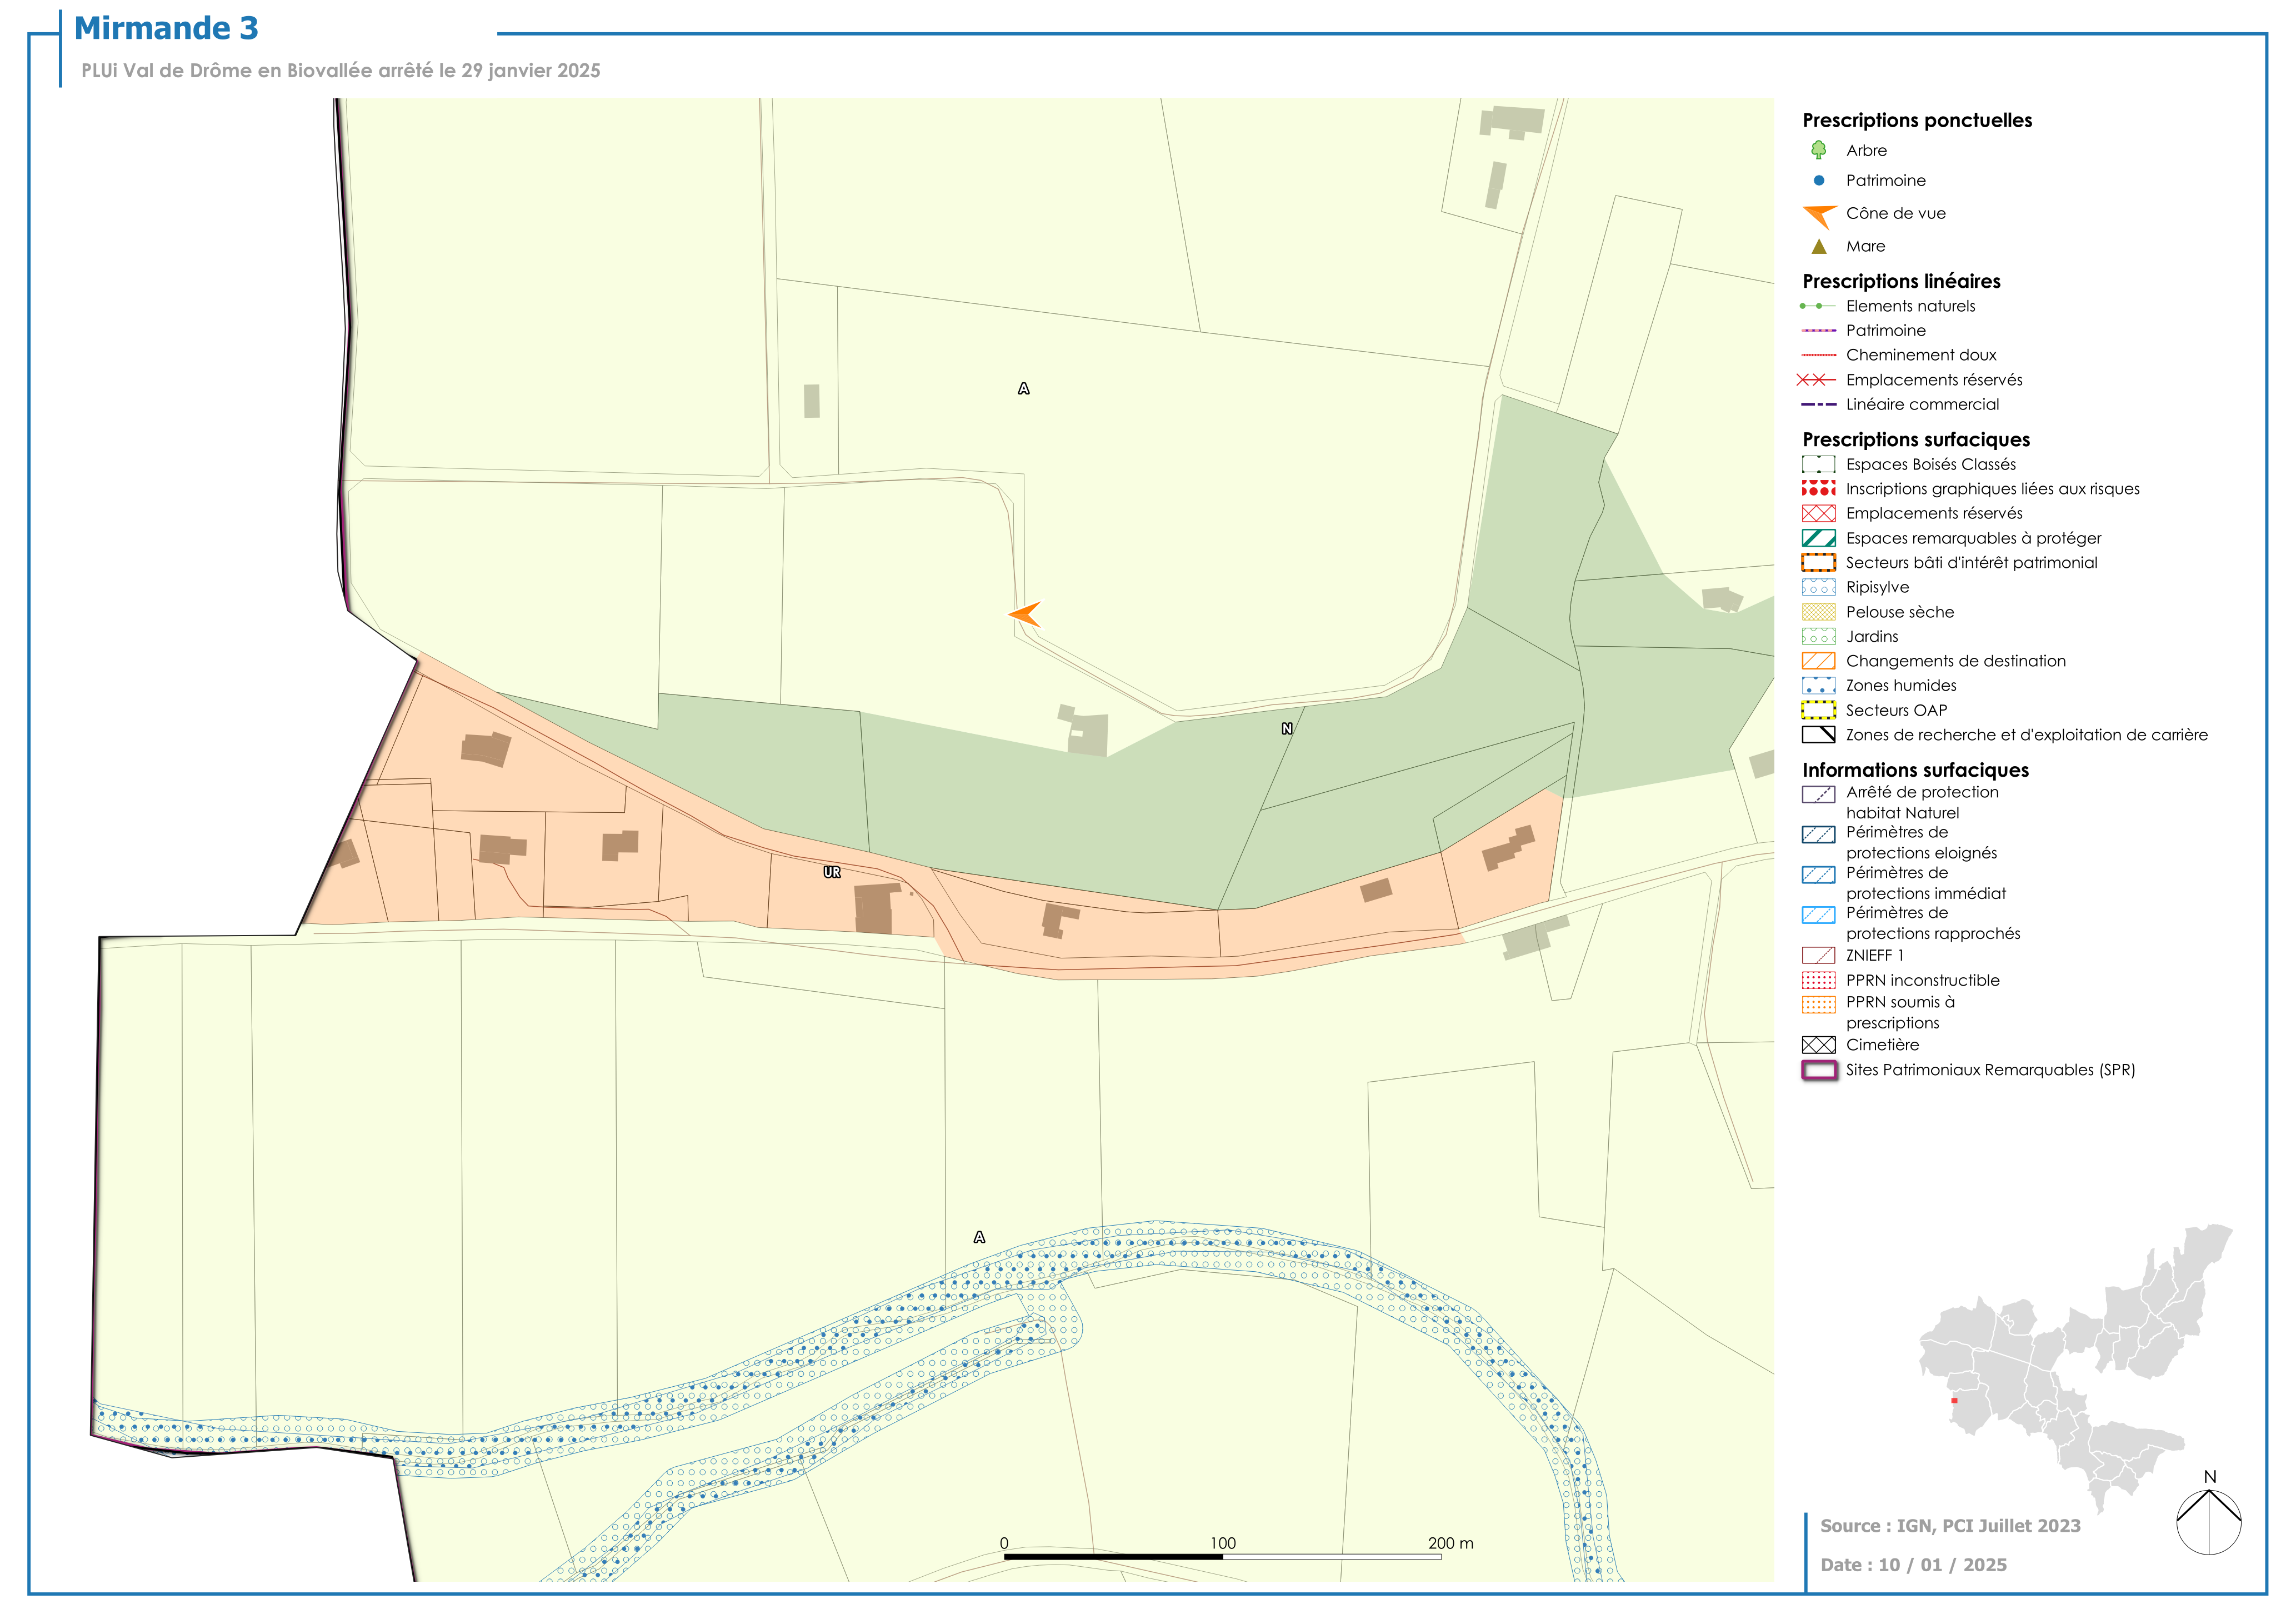Click the Secteurs bâti d'intérêt patrimonial swatch
2296x1624 pixels.
click(x=1818, y=563)
